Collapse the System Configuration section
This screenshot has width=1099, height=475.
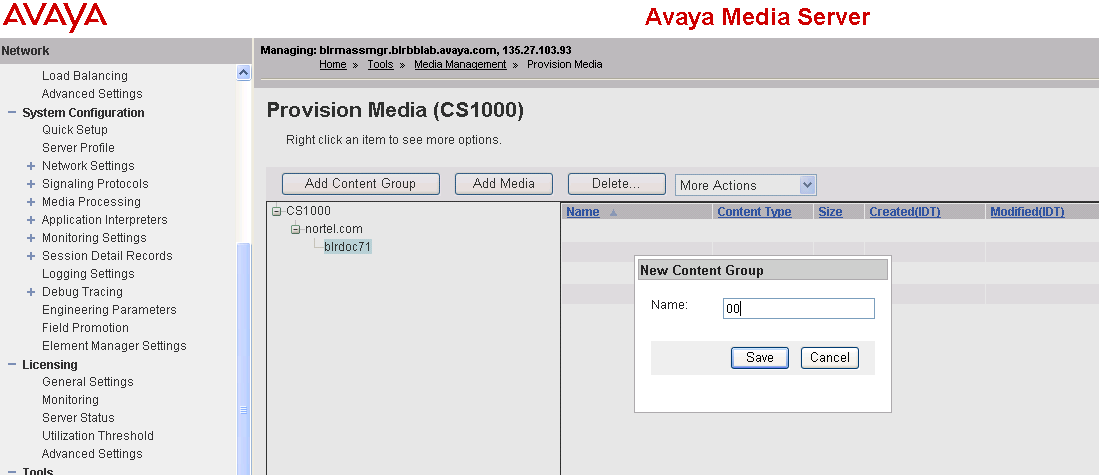[12, 112]
